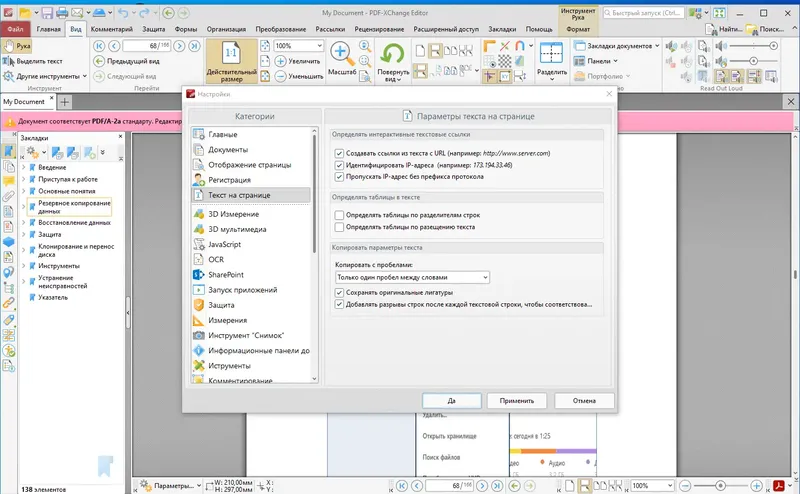Click Предыдущий вид back arrow

[99, 61]
